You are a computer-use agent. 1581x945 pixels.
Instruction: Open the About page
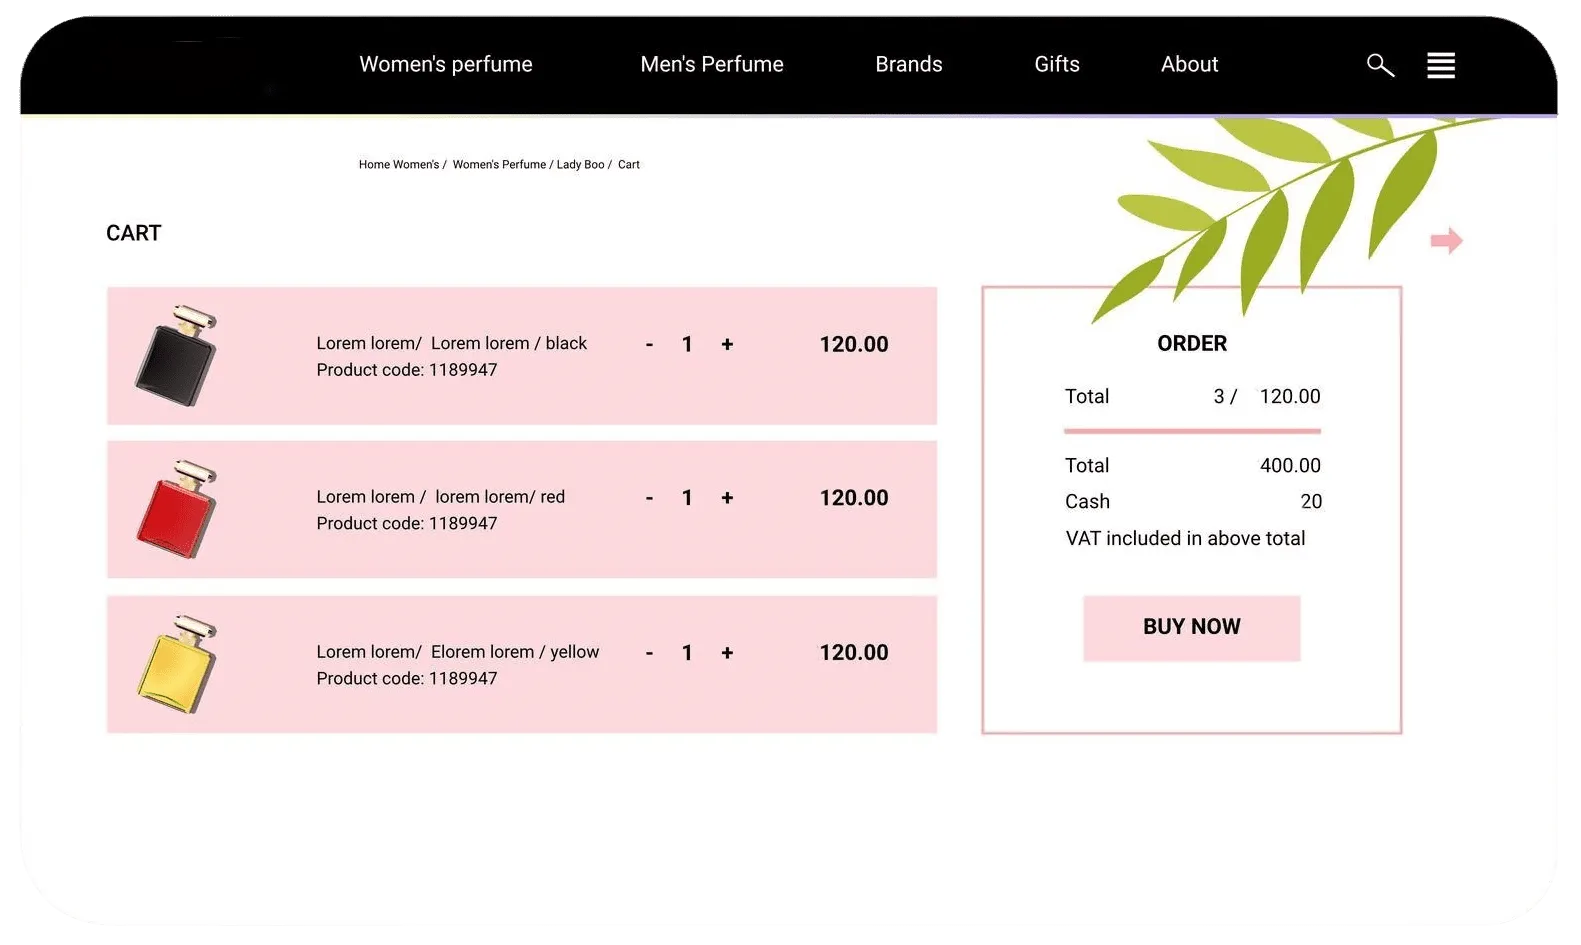(1189, 64)
